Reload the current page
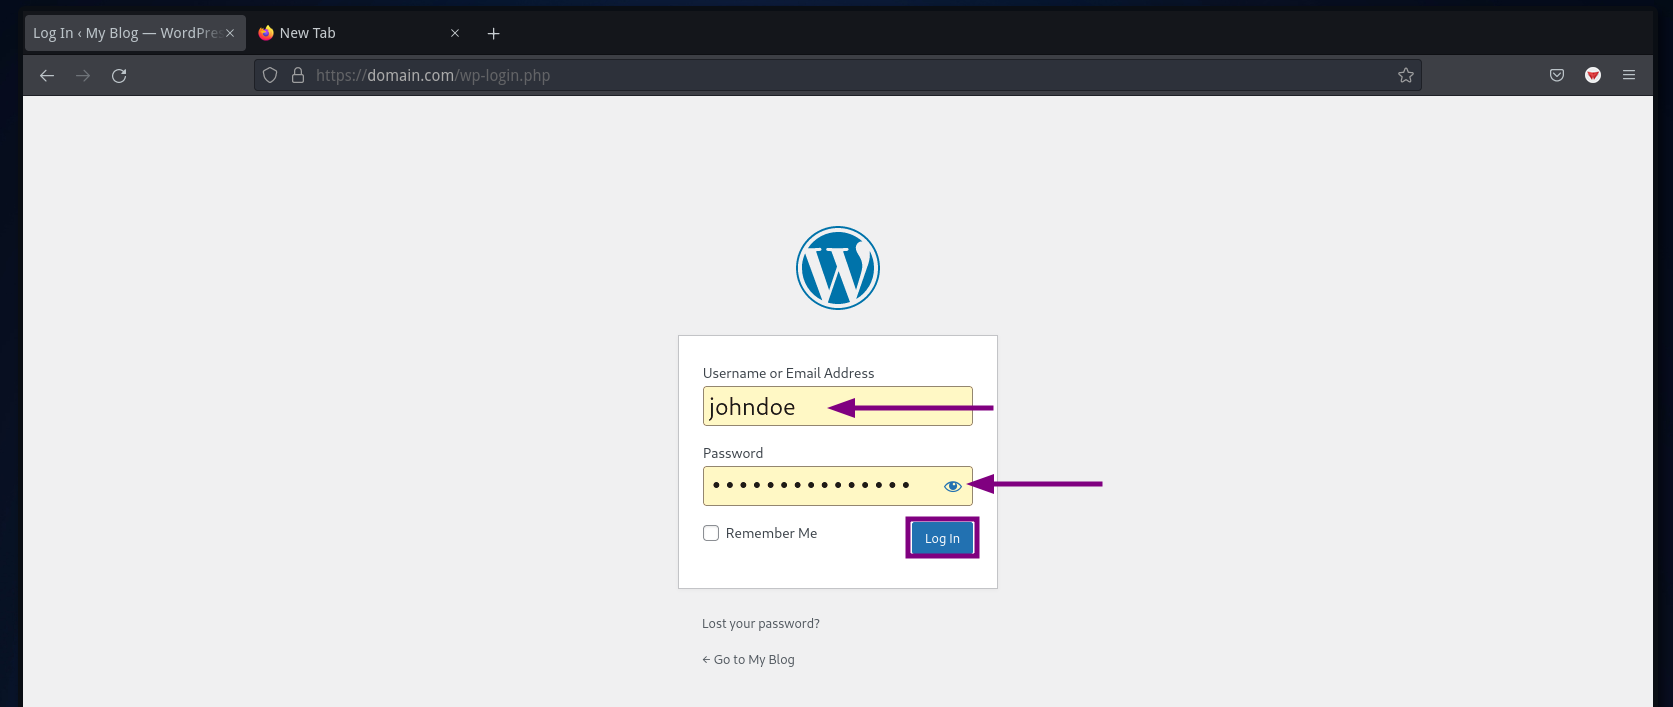 tap(119, 75)
